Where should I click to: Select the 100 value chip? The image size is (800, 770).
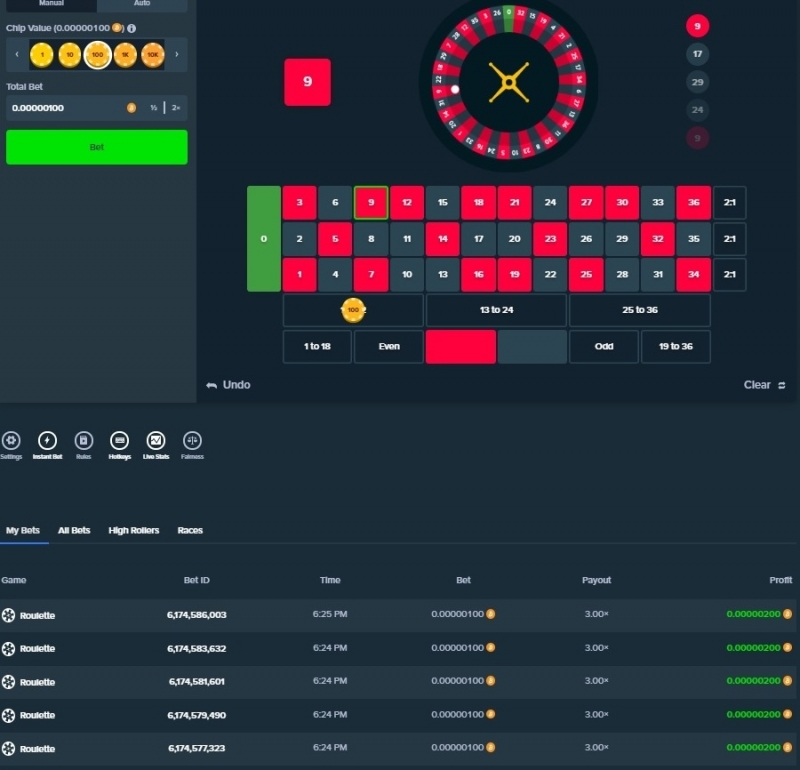[97, 55]
